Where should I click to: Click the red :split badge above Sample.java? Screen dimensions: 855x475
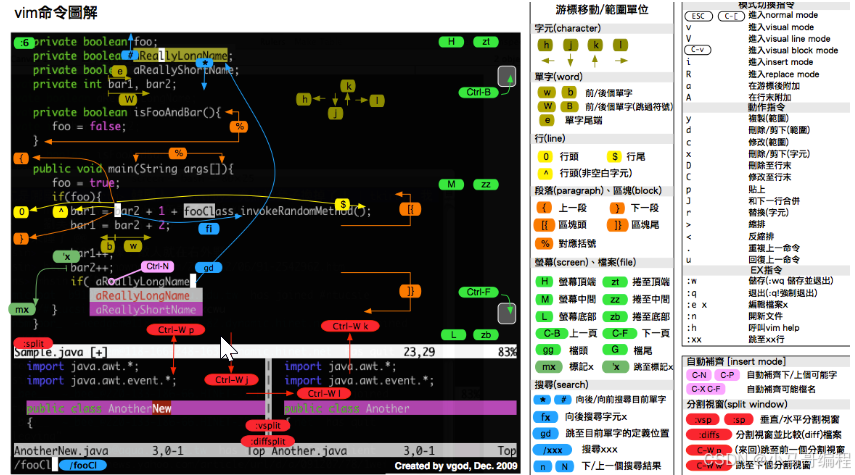pos(34,343)
